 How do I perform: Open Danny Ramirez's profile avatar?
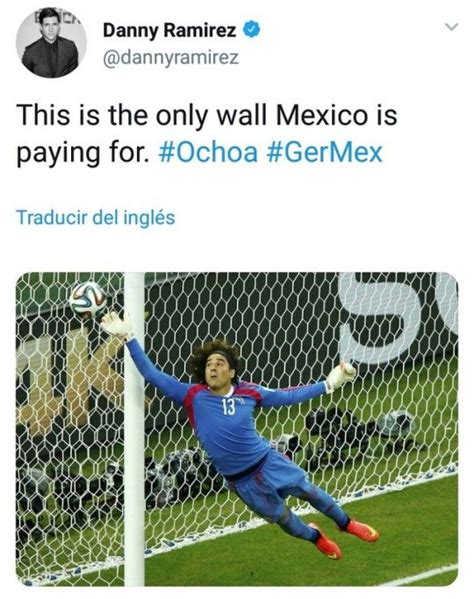point(51,42)
